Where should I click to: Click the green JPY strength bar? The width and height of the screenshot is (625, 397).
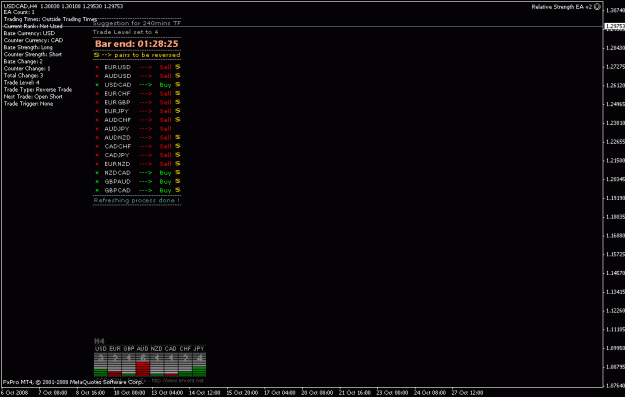pos(199,371)
